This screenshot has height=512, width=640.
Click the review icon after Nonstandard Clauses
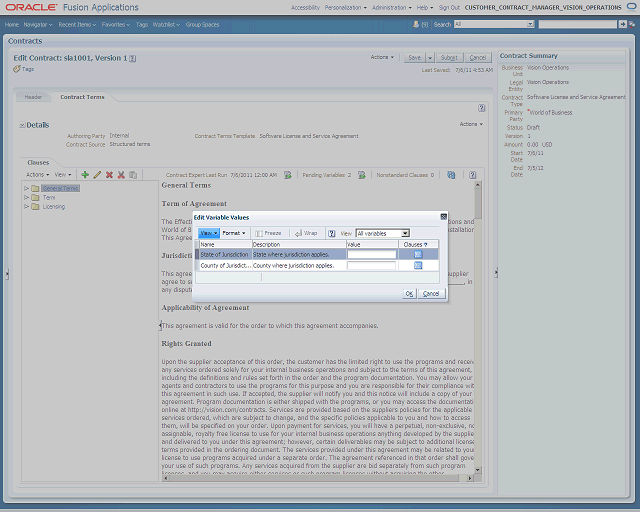(451, 175)
